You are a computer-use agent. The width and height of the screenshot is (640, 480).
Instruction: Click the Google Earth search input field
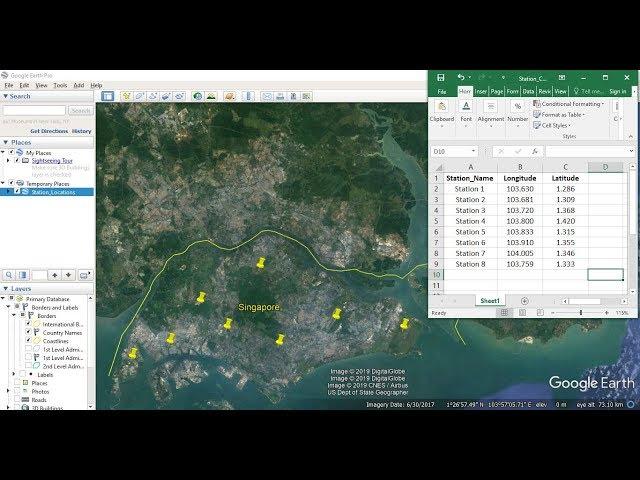(34, 111)
